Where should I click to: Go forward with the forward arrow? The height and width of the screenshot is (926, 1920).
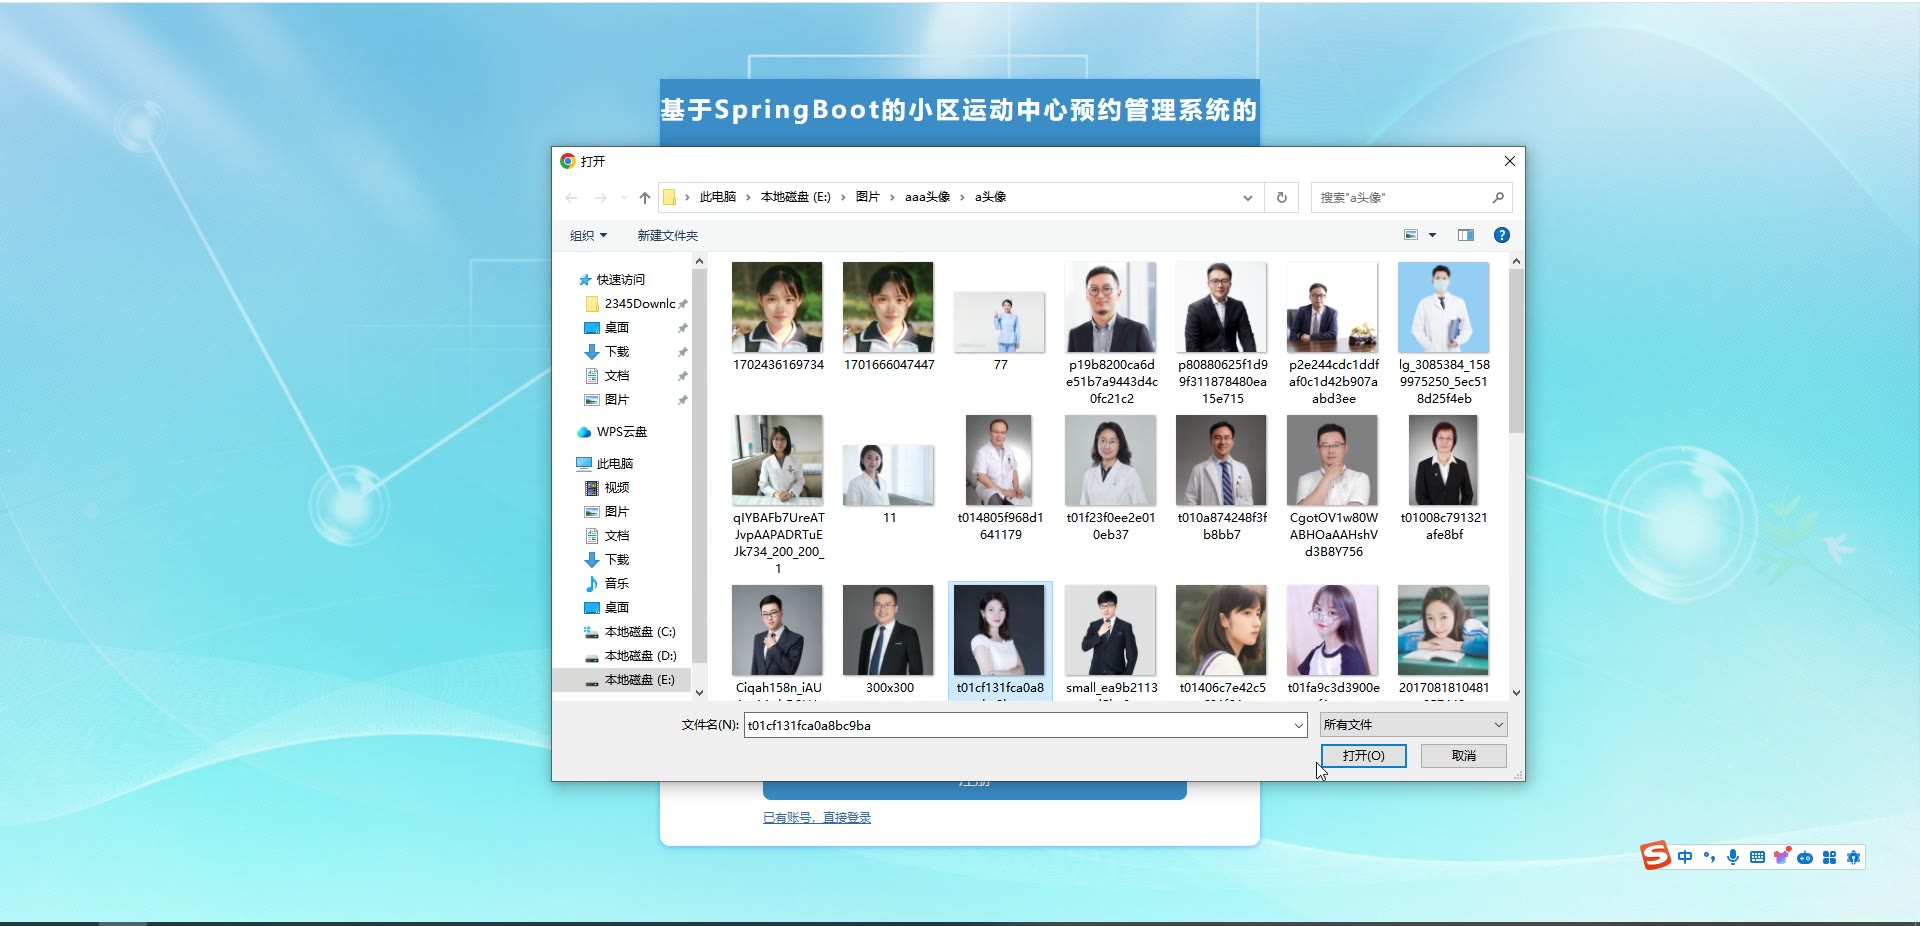coord(600,198)
